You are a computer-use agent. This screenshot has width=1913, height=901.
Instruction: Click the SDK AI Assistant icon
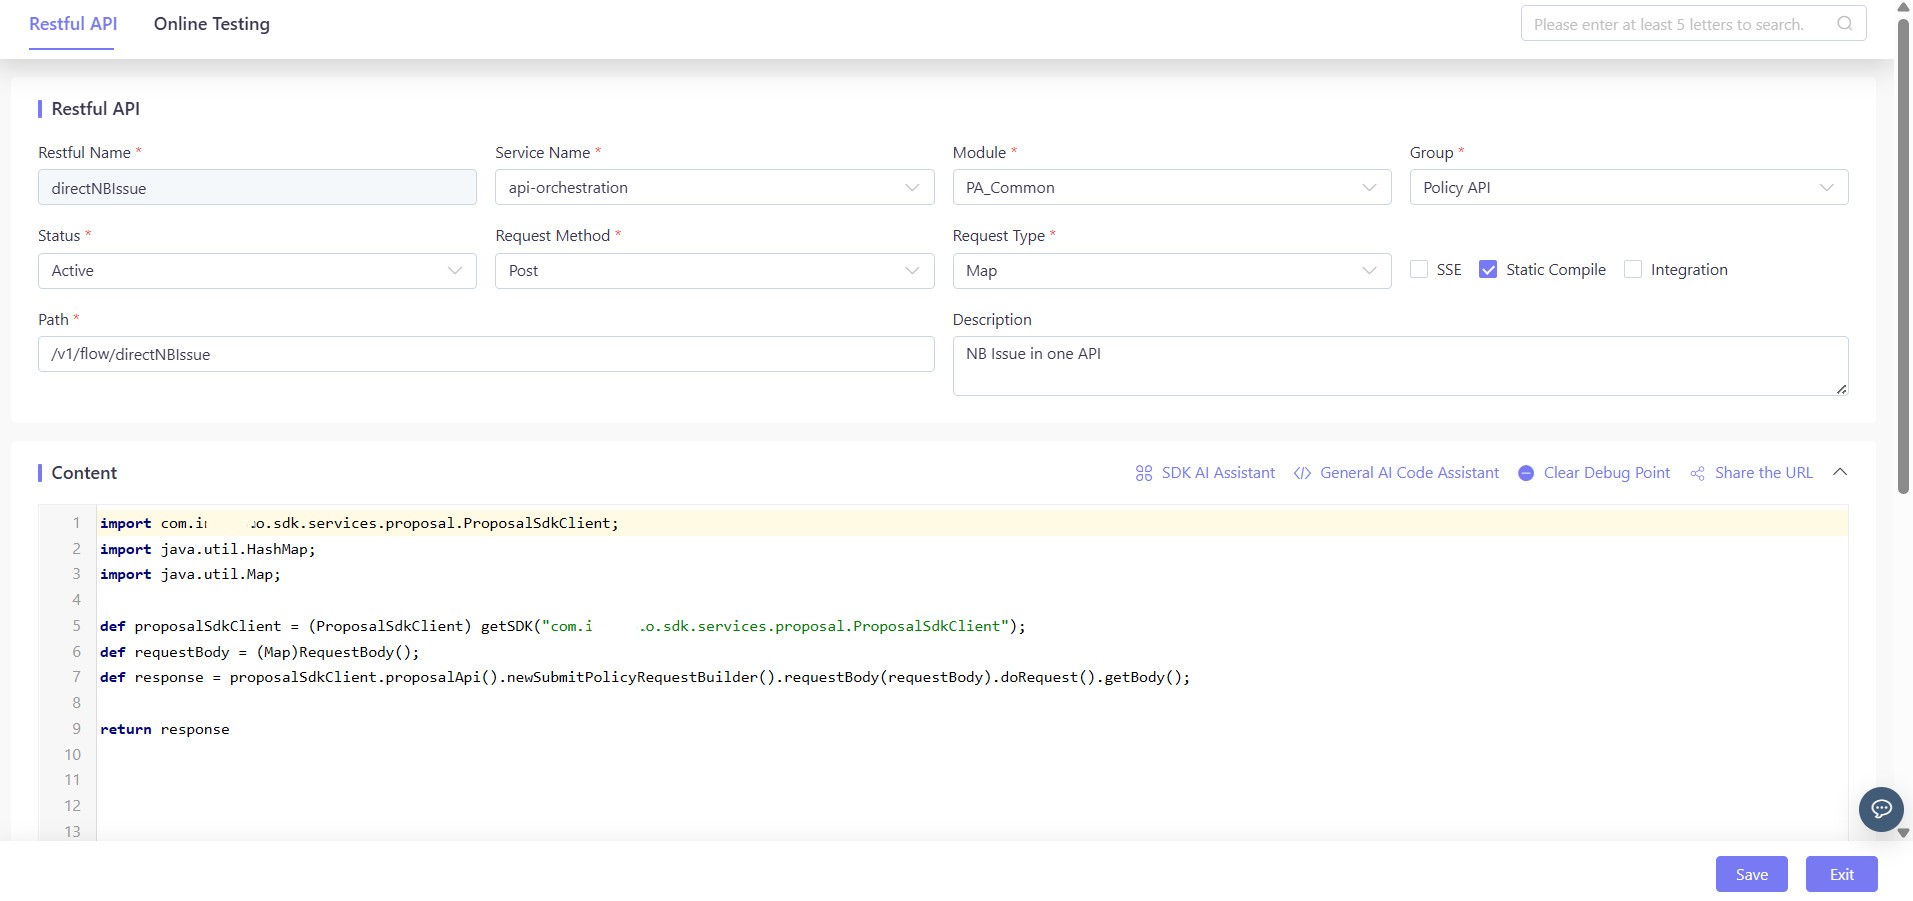(1144, 473)
